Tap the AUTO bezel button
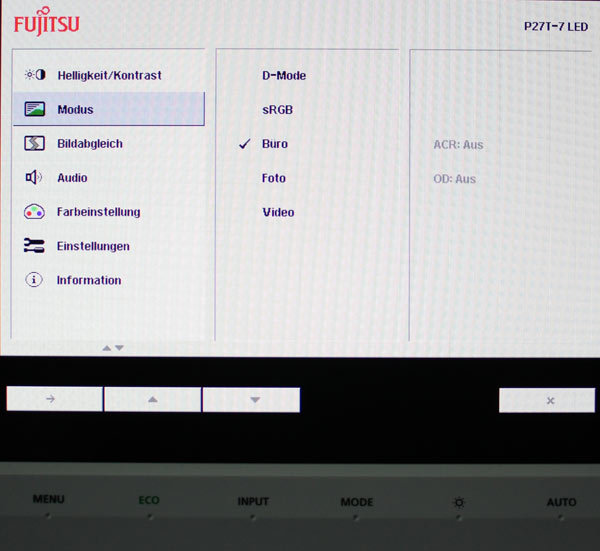600x551 pixels. (x=561, y=502)
